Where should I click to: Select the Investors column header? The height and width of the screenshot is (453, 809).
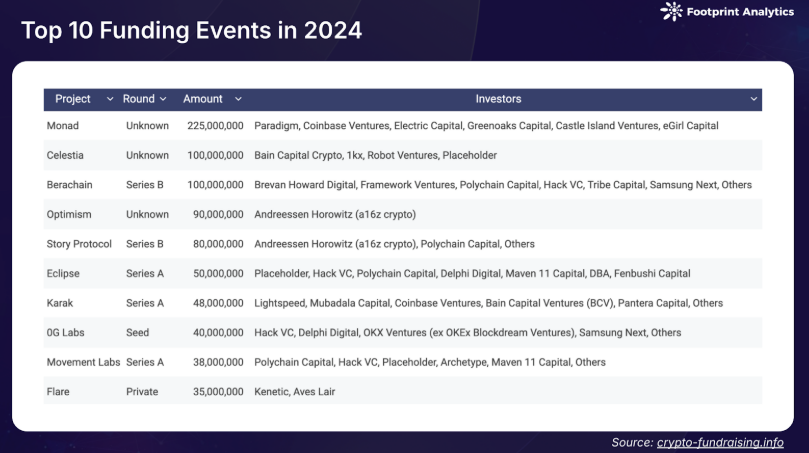[x=498, y=99]
